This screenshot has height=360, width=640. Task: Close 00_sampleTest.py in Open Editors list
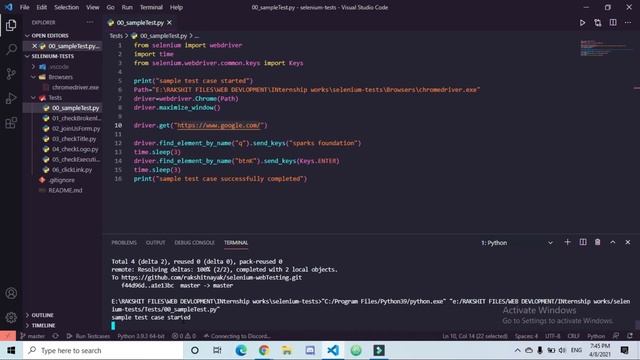(35, 46)
